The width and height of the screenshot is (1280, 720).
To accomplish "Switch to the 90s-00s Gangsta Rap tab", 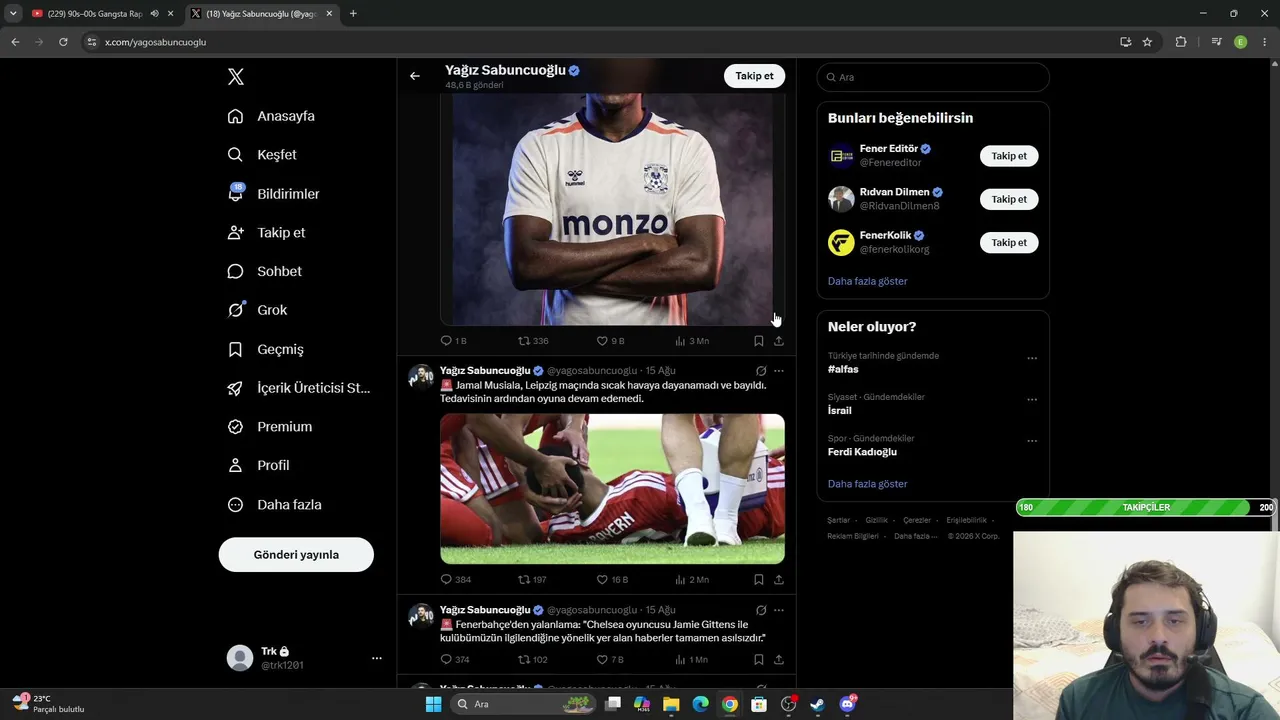I will (x=93, y=14).
